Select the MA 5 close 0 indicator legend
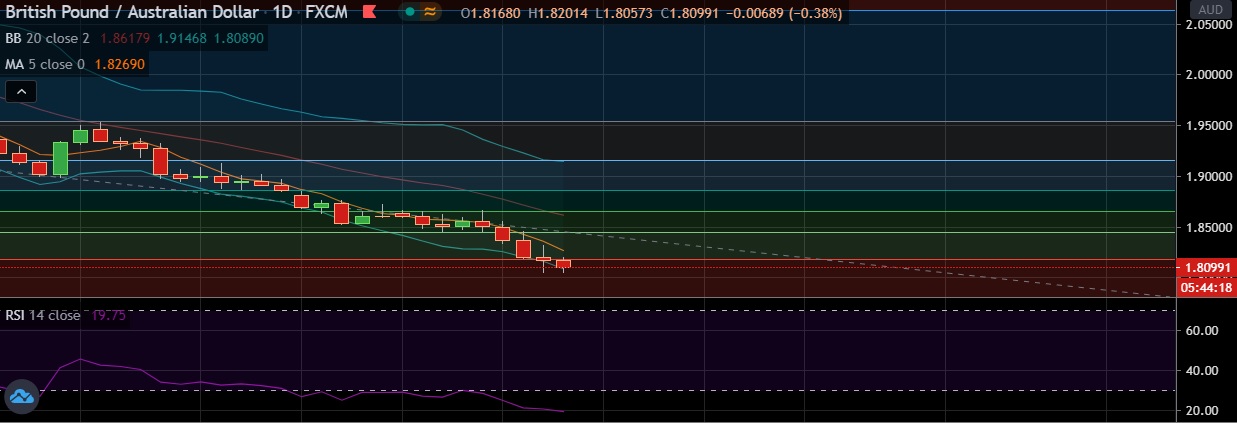 click(x=46, y=64)
